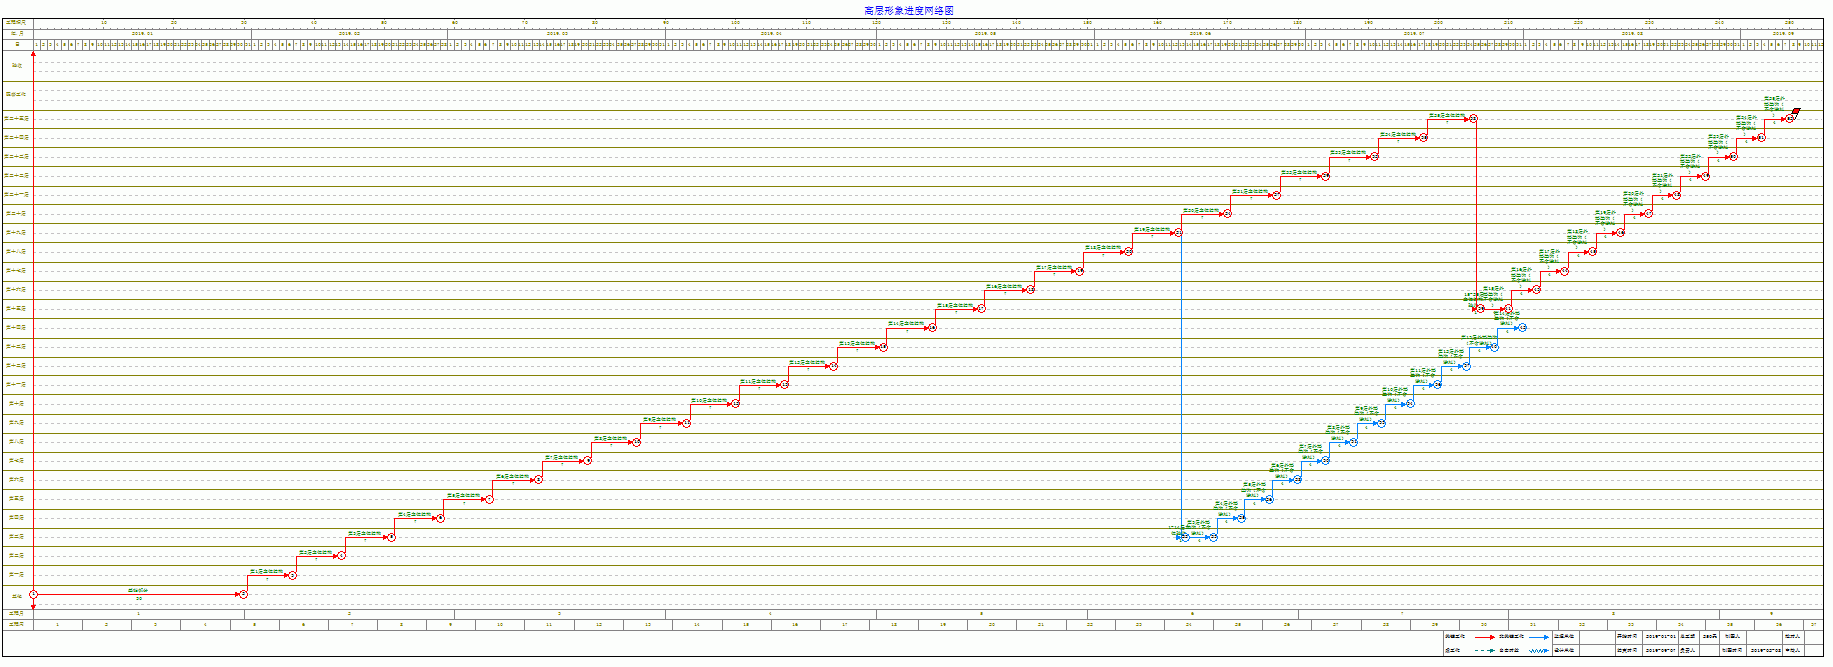Viewport: 1833px width, 667px height.
Task: Click the 250-day total duration cell
Action: pyautogui.click(x=1709, y=636)
